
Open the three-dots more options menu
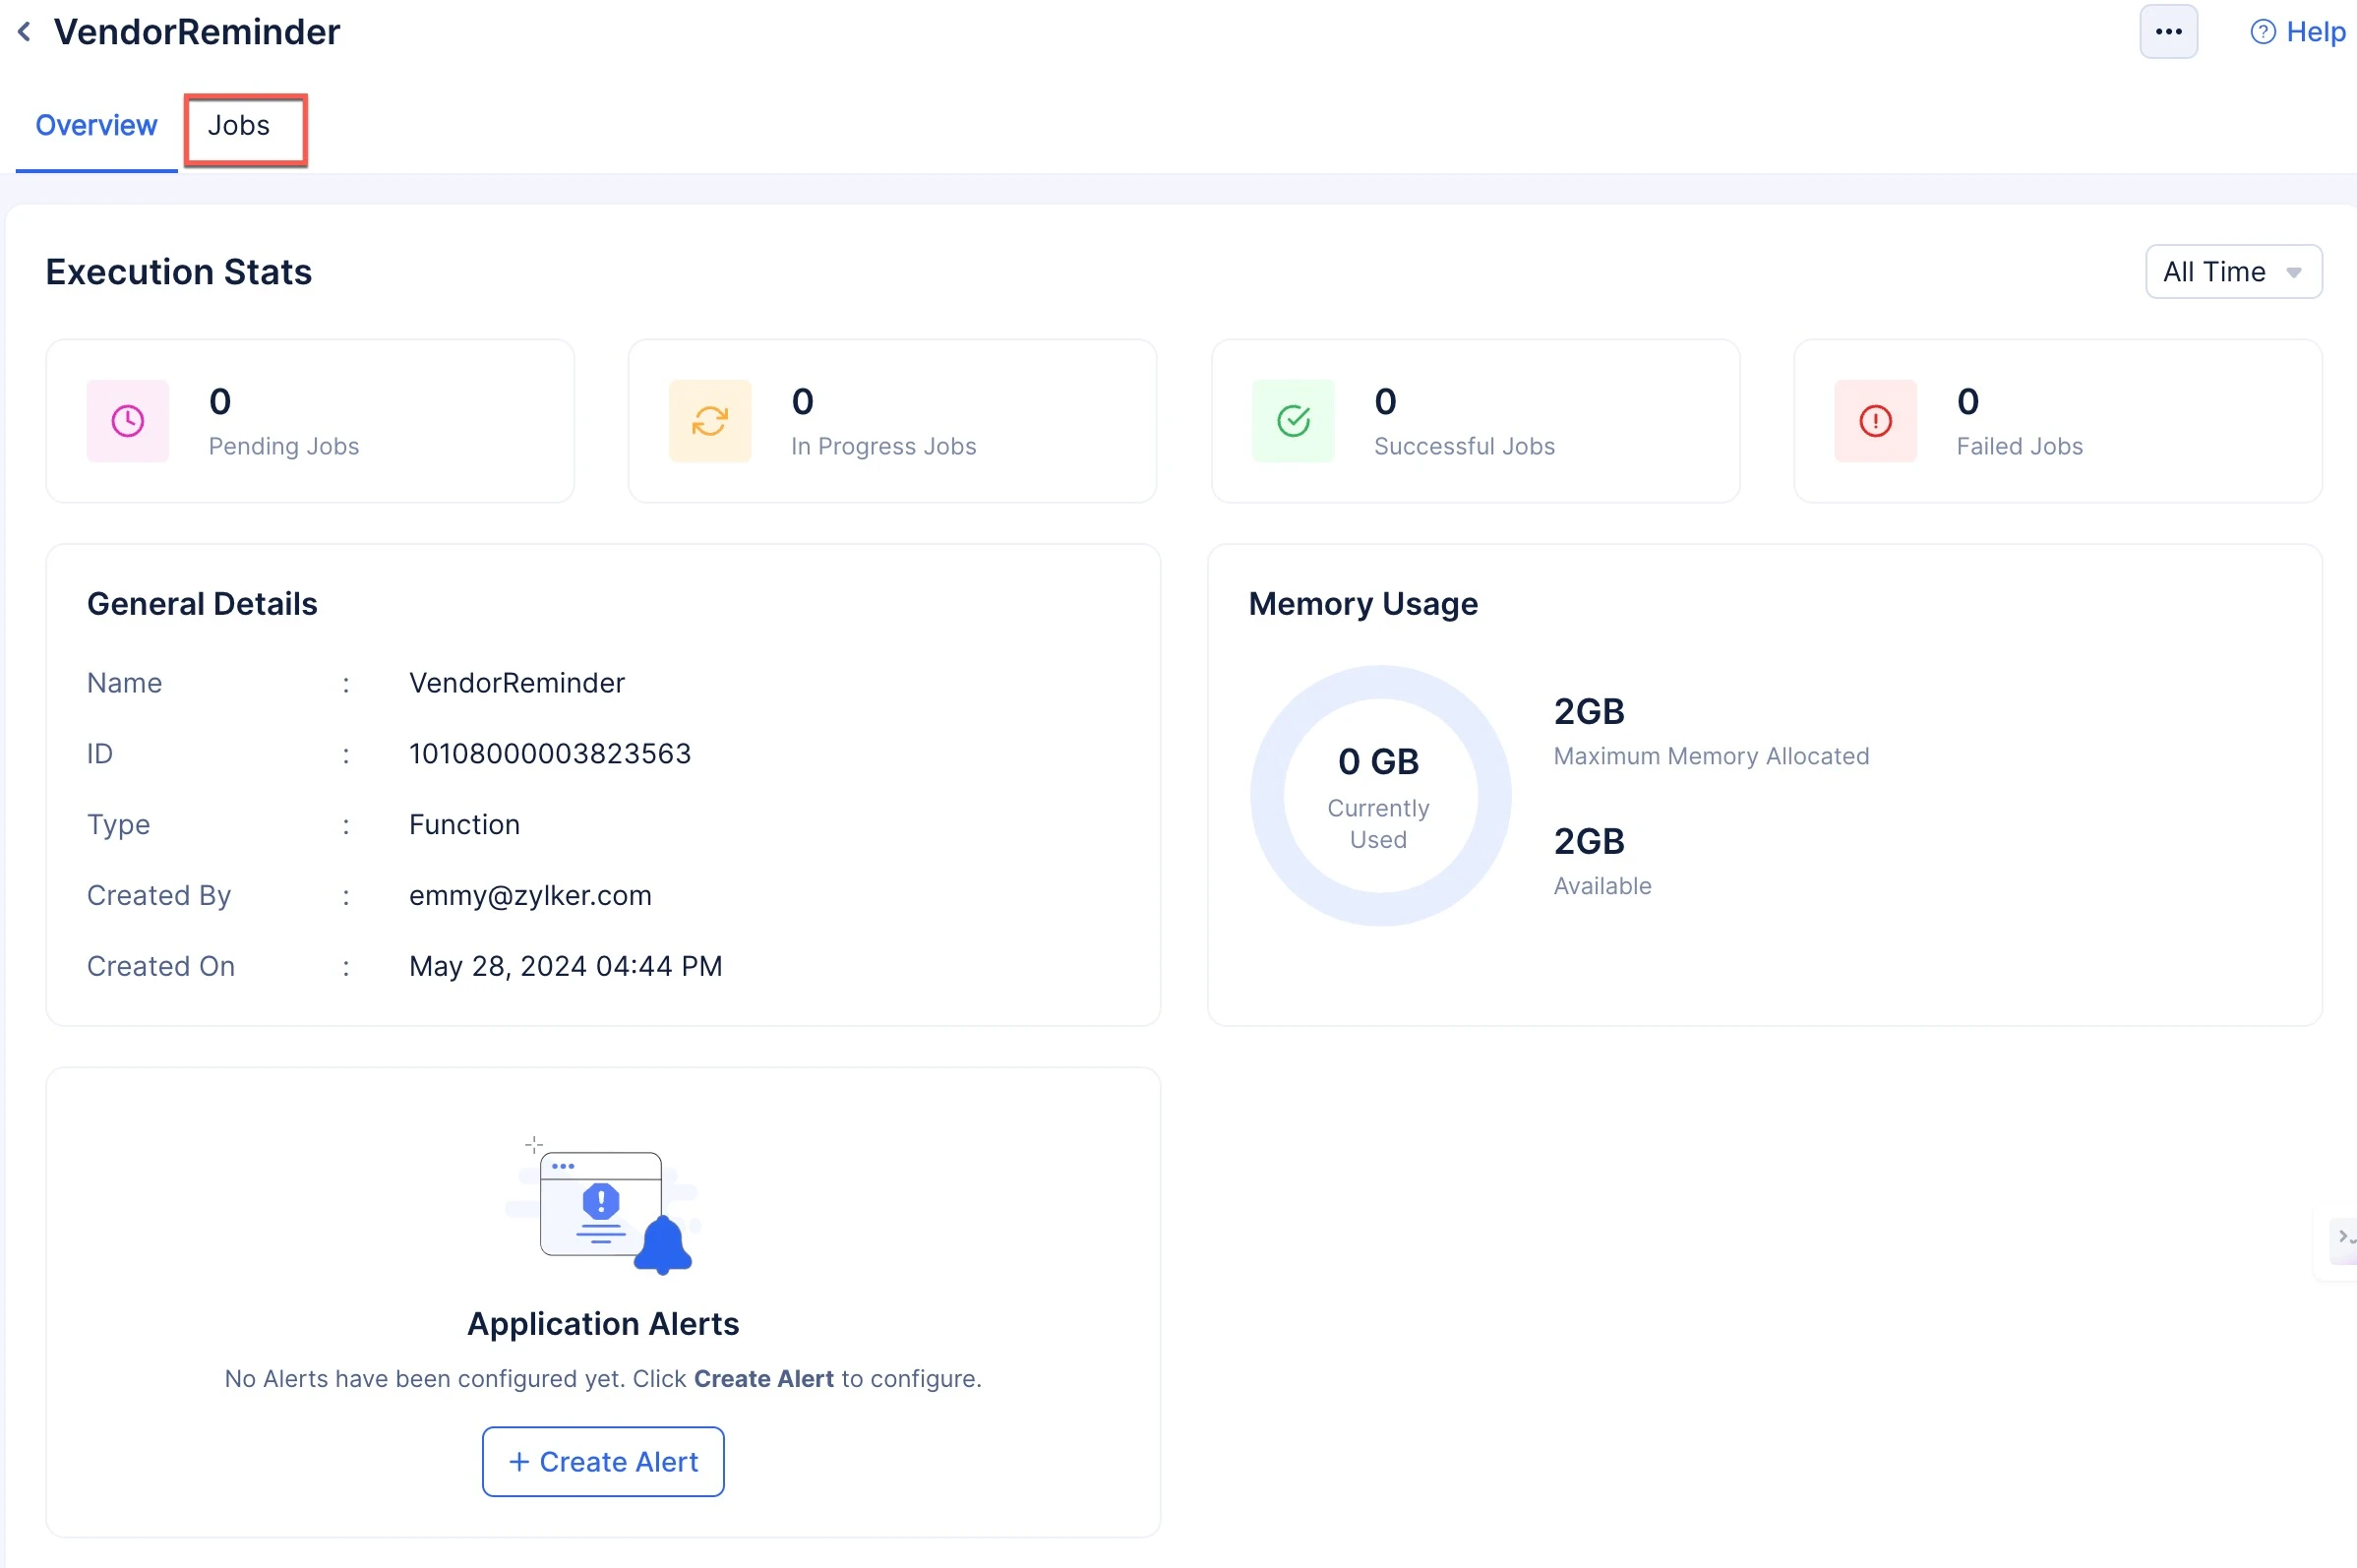2167,32
